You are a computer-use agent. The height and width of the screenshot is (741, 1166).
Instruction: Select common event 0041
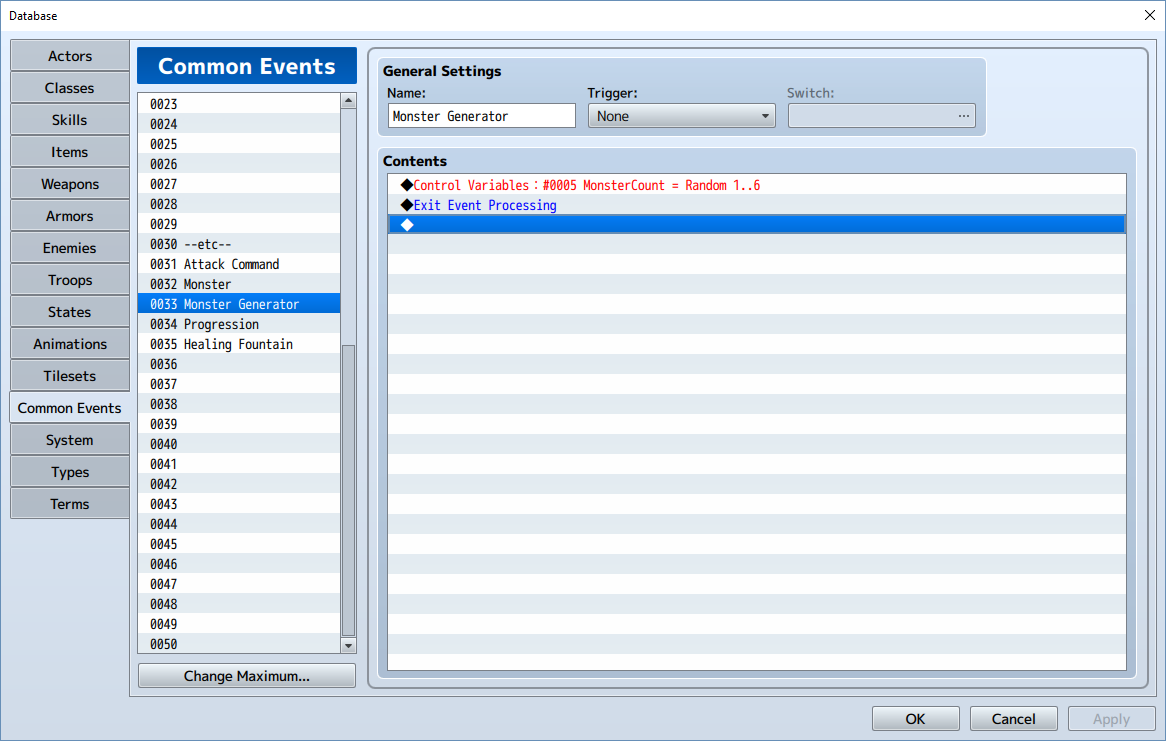coord(239,464)
